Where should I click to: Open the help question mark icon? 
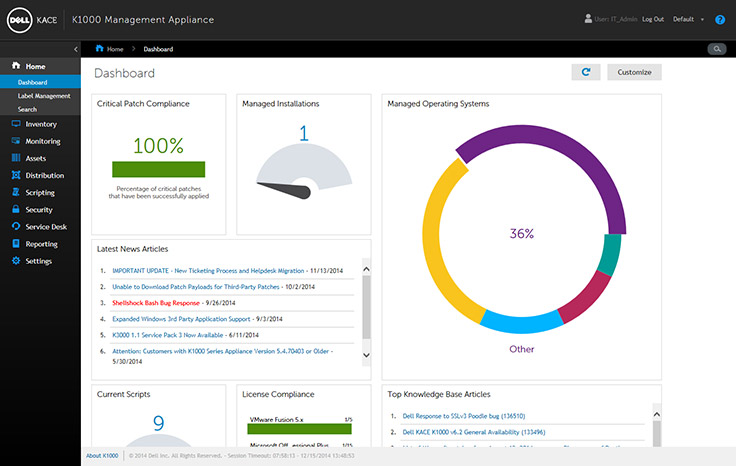(720, 20)
